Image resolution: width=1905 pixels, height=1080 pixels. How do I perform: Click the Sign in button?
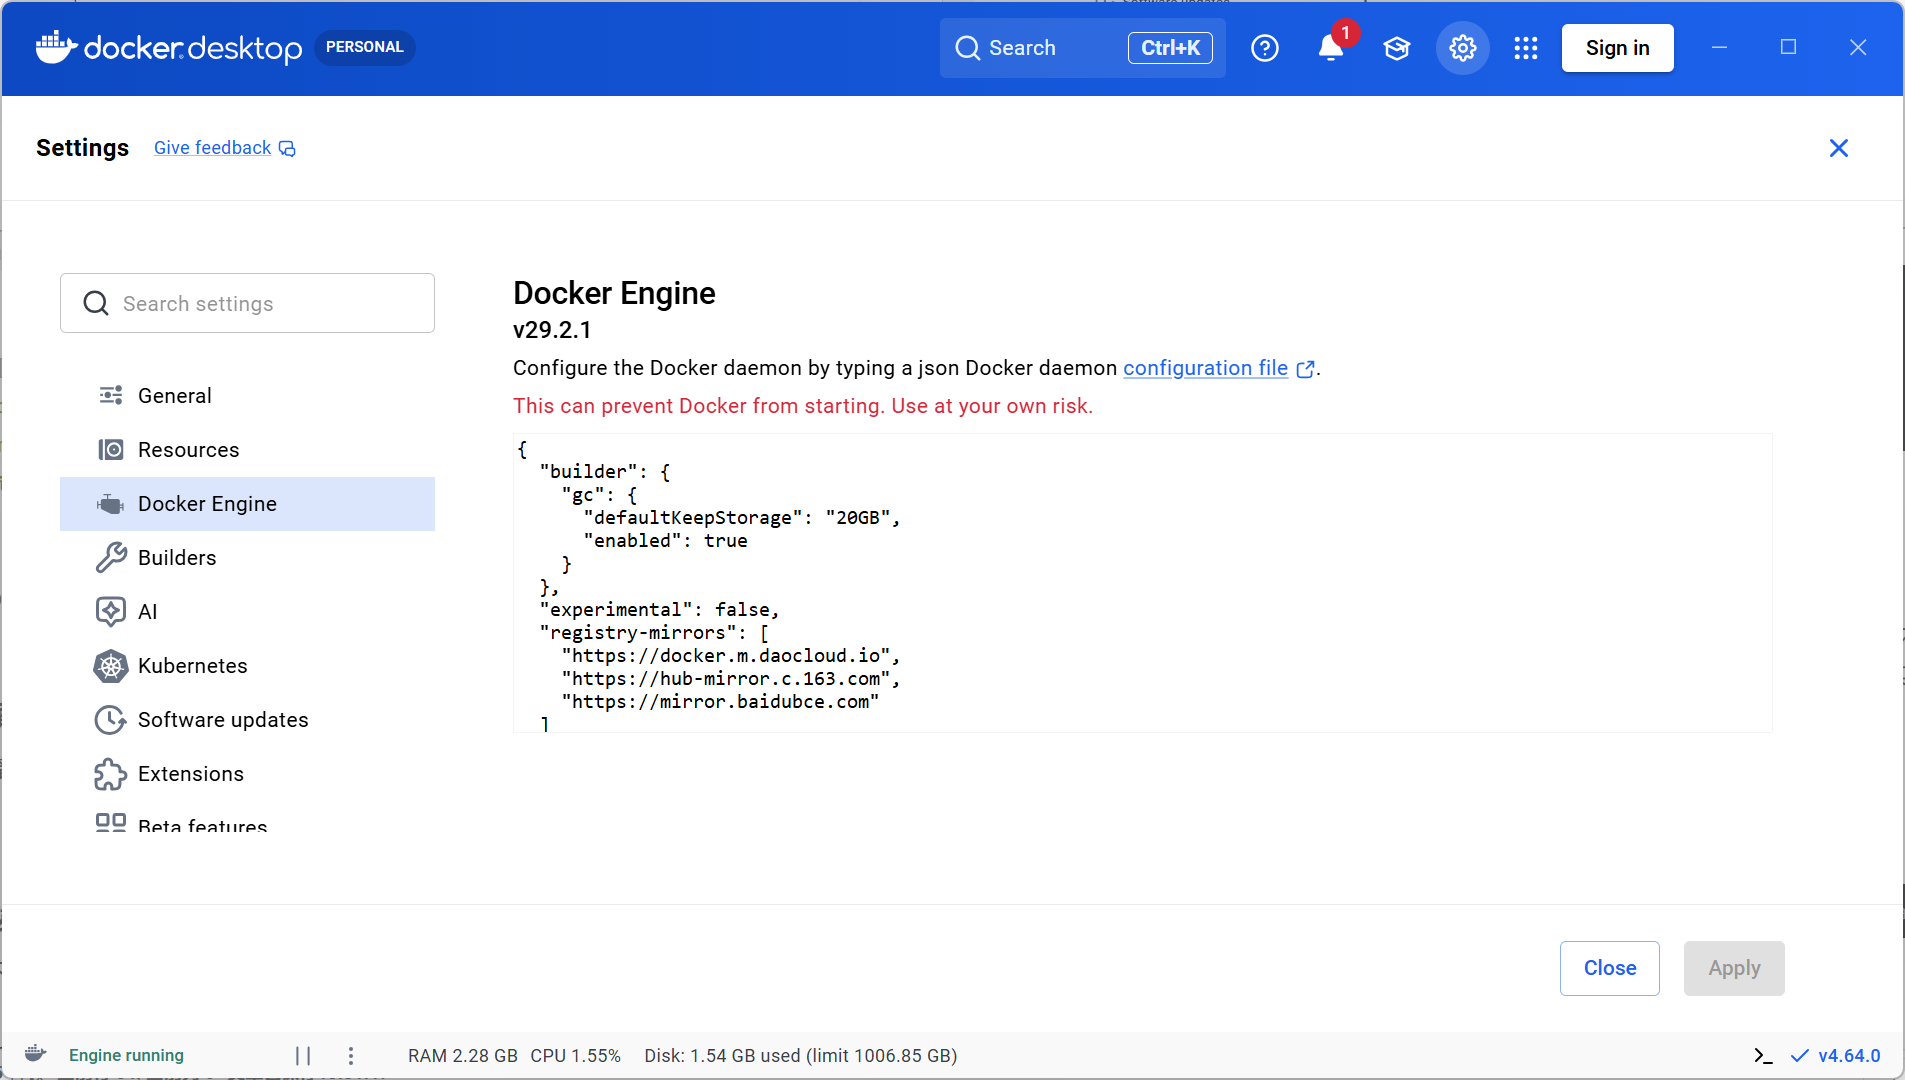coord(1617,48)
